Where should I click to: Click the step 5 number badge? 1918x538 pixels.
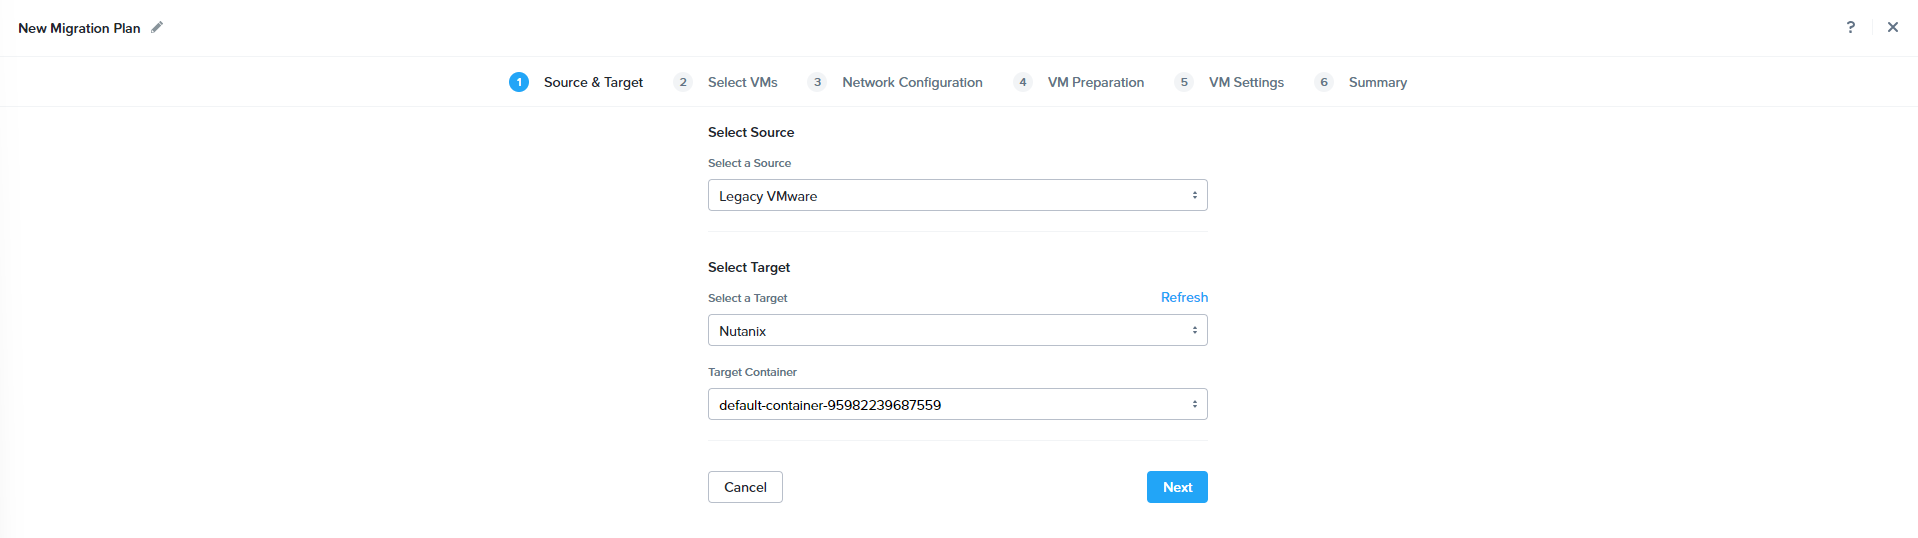pyautogui.click(x=1184, y=82)
